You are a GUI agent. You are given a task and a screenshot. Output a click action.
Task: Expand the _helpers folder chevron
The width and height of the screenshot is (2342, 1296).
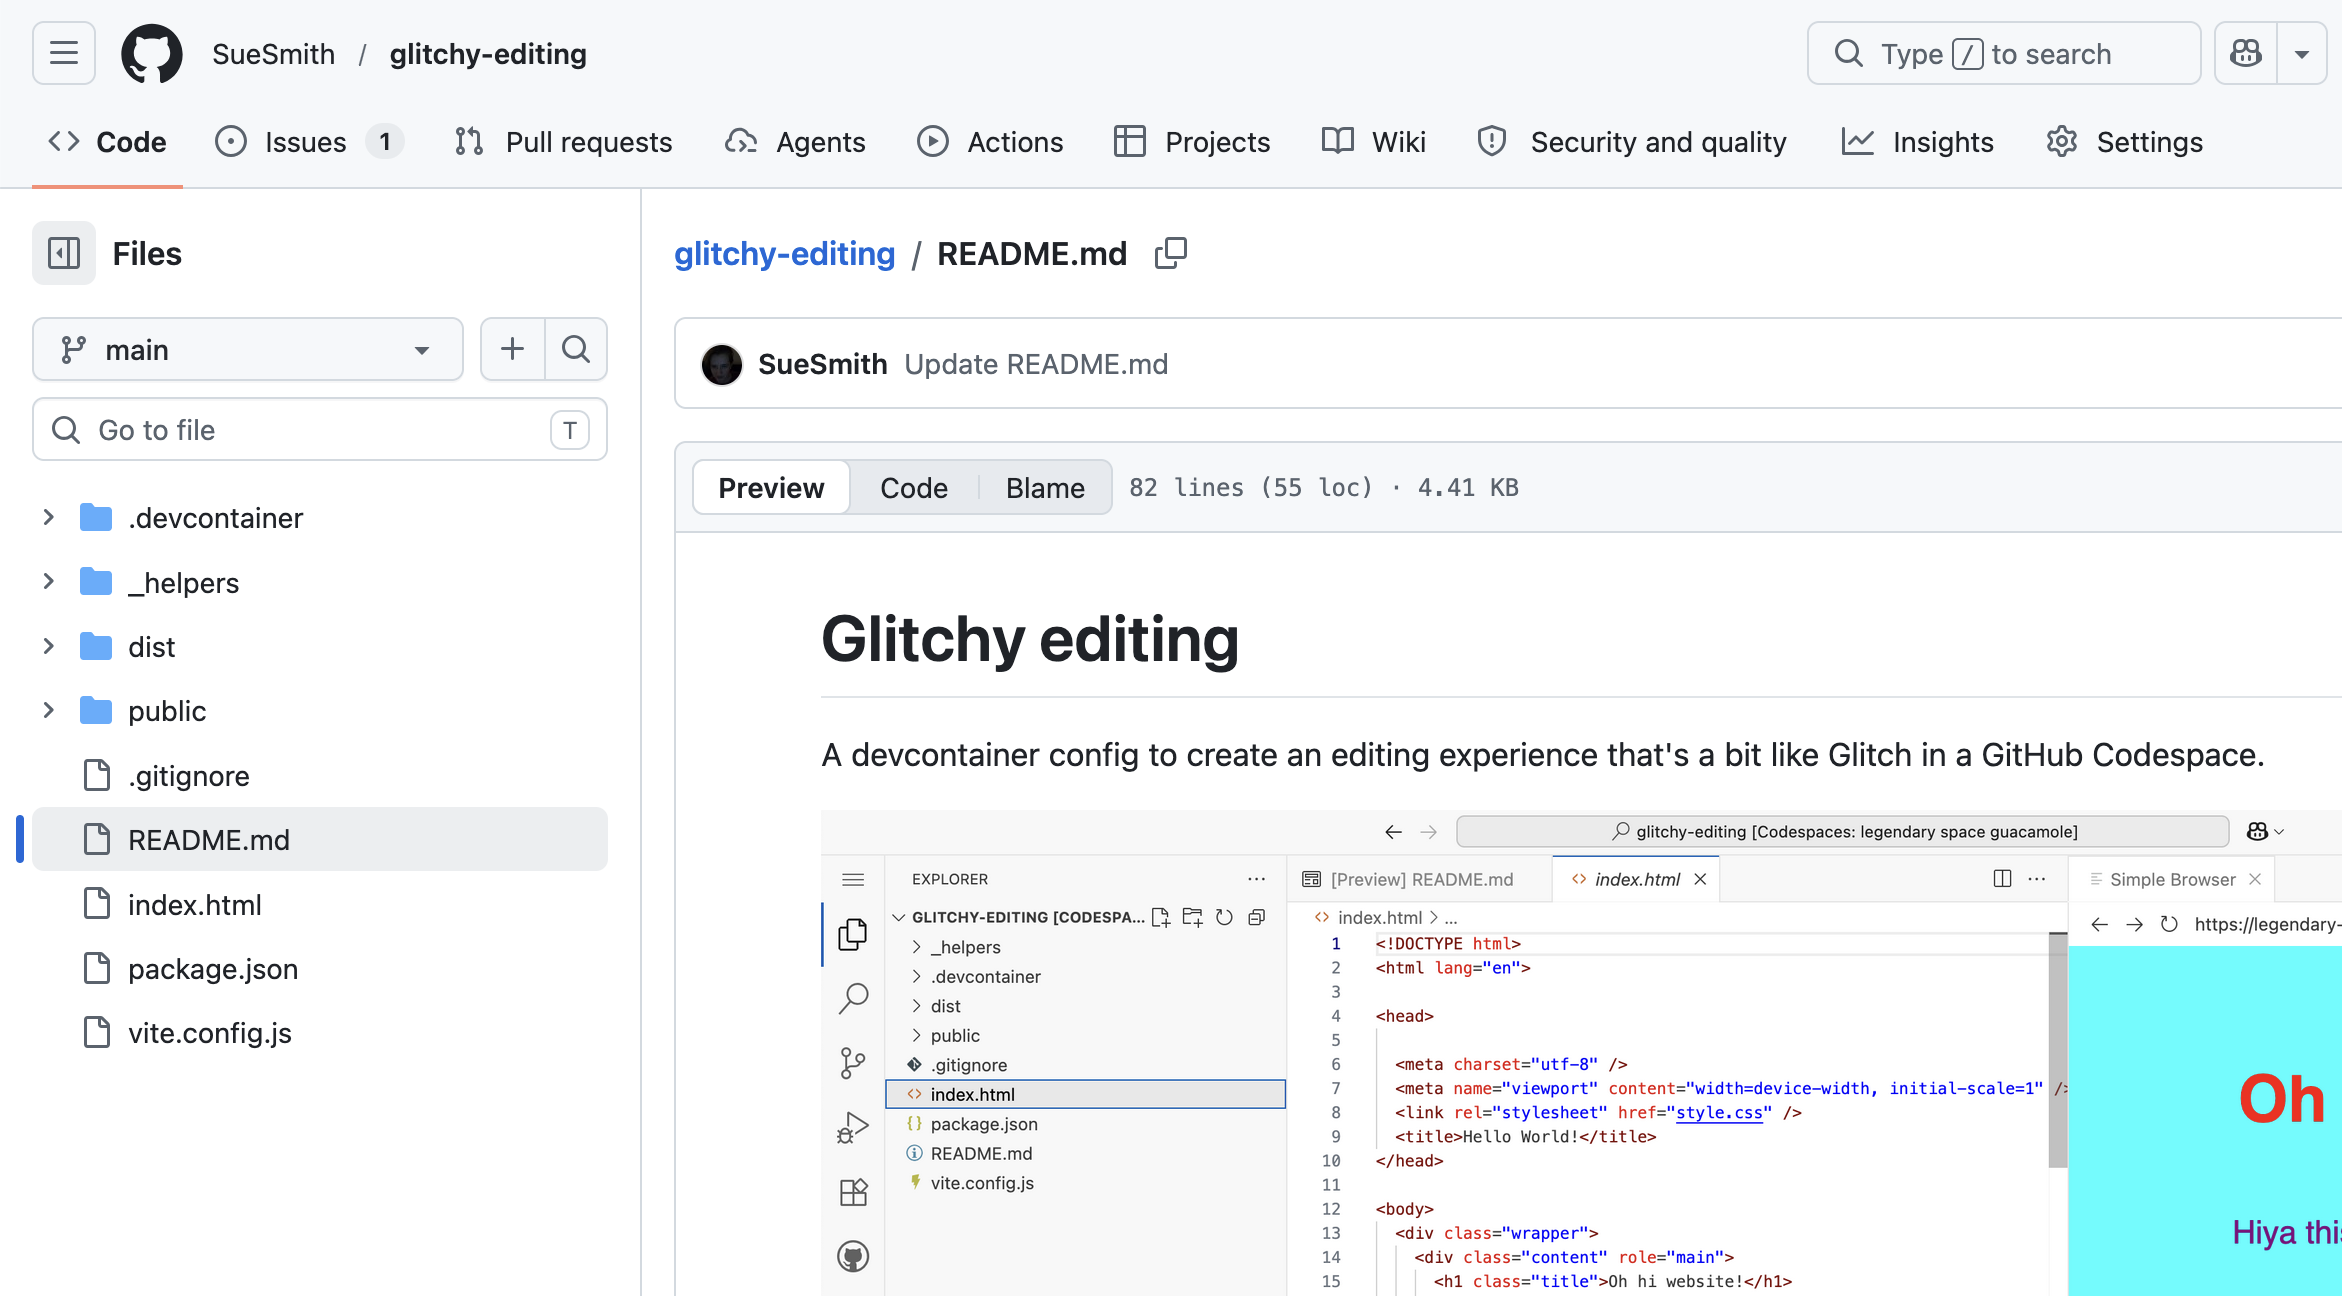tap(49, 581)
